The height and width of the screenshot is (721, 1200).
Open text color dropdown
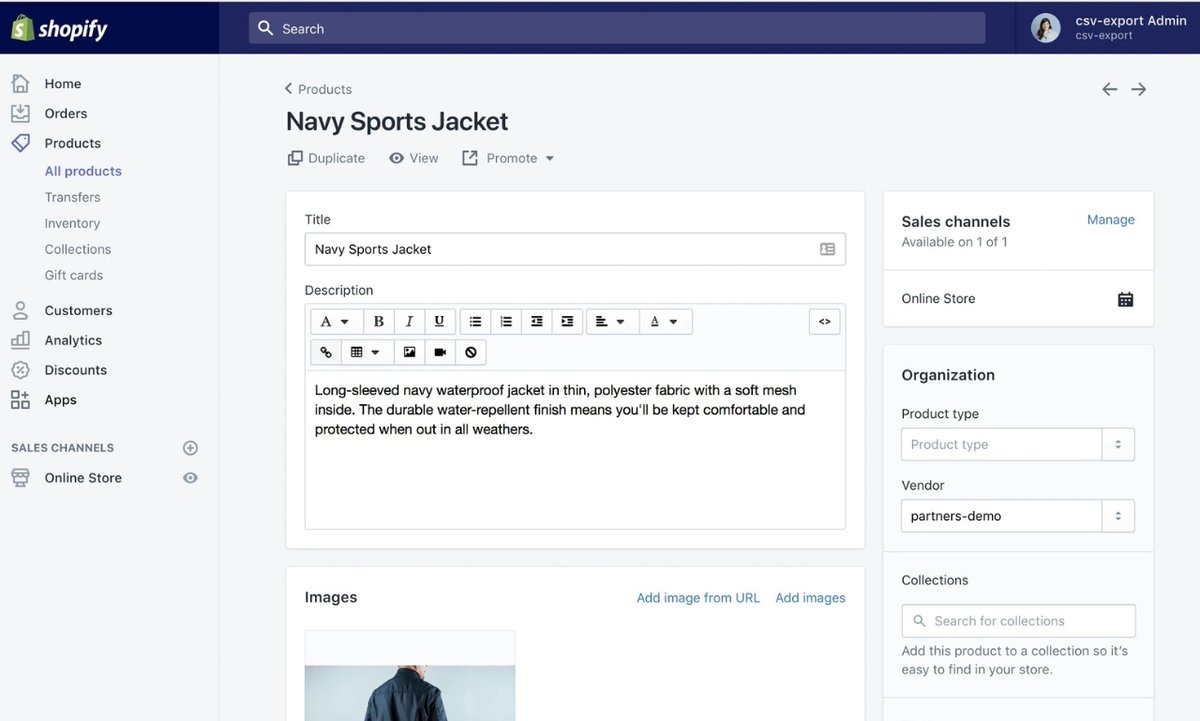point(664,322)
